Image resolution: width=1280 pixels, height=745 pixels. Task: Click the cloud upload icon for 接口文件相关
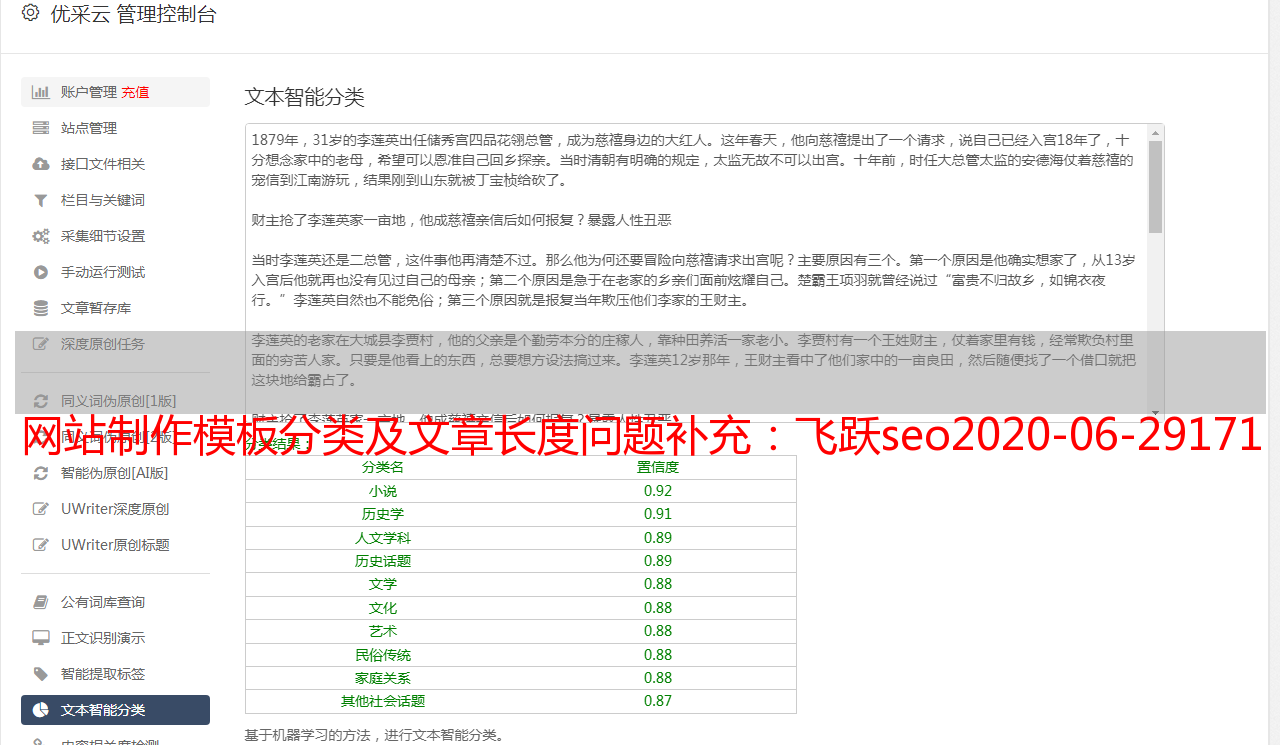(41, 164)
